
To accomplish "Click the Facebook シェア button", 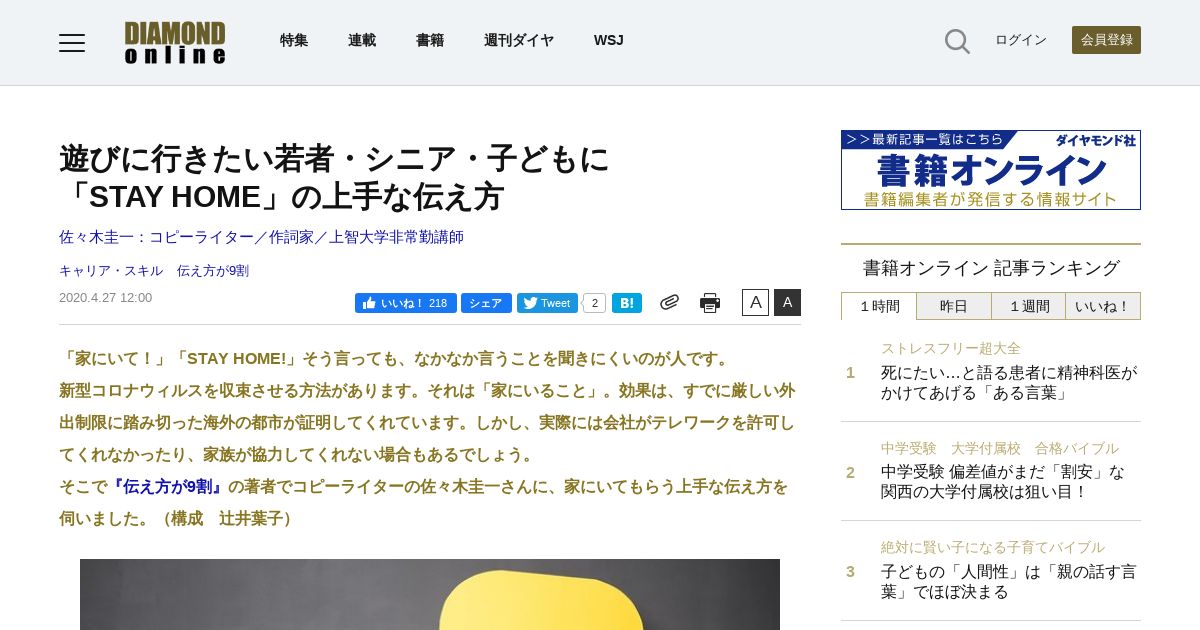I will (486, 303).
